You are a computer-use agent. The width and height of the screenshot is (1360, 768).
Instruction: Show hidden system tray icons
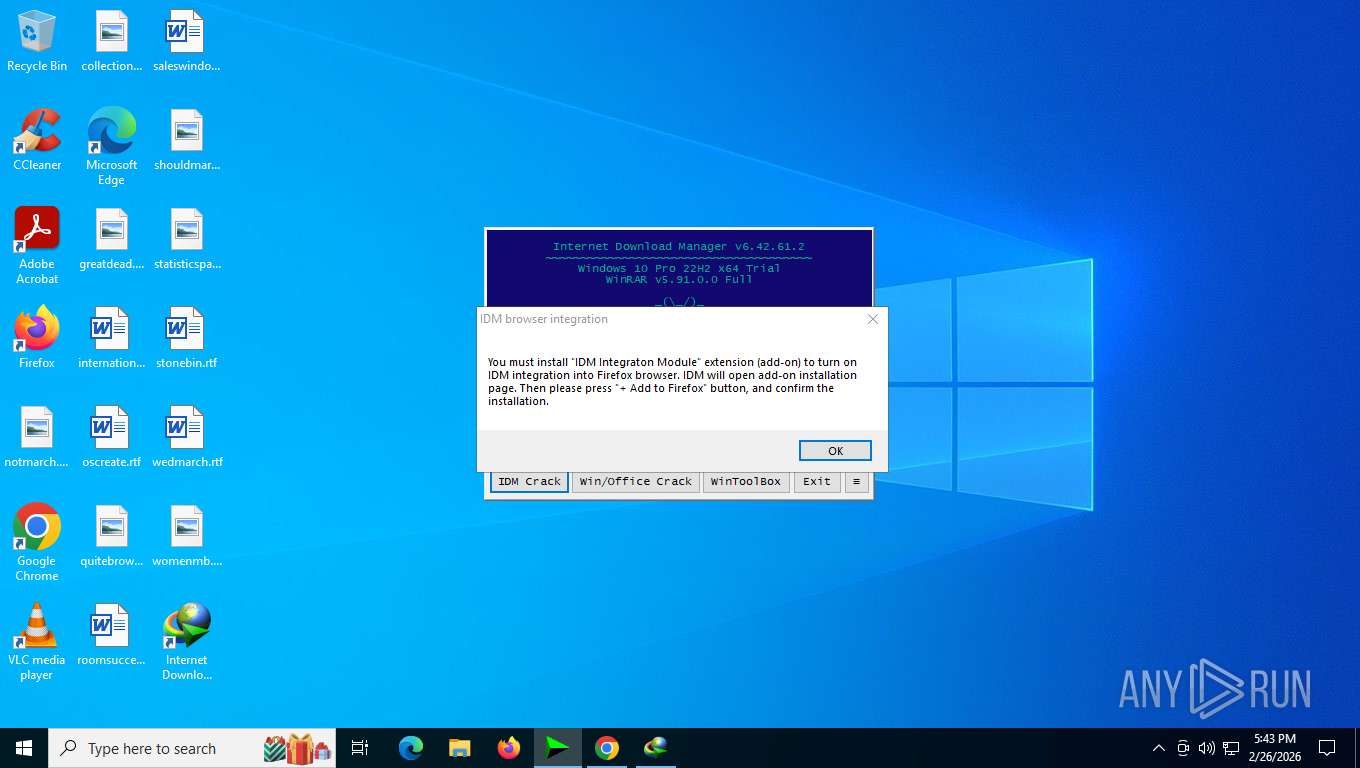[1159, 748]
